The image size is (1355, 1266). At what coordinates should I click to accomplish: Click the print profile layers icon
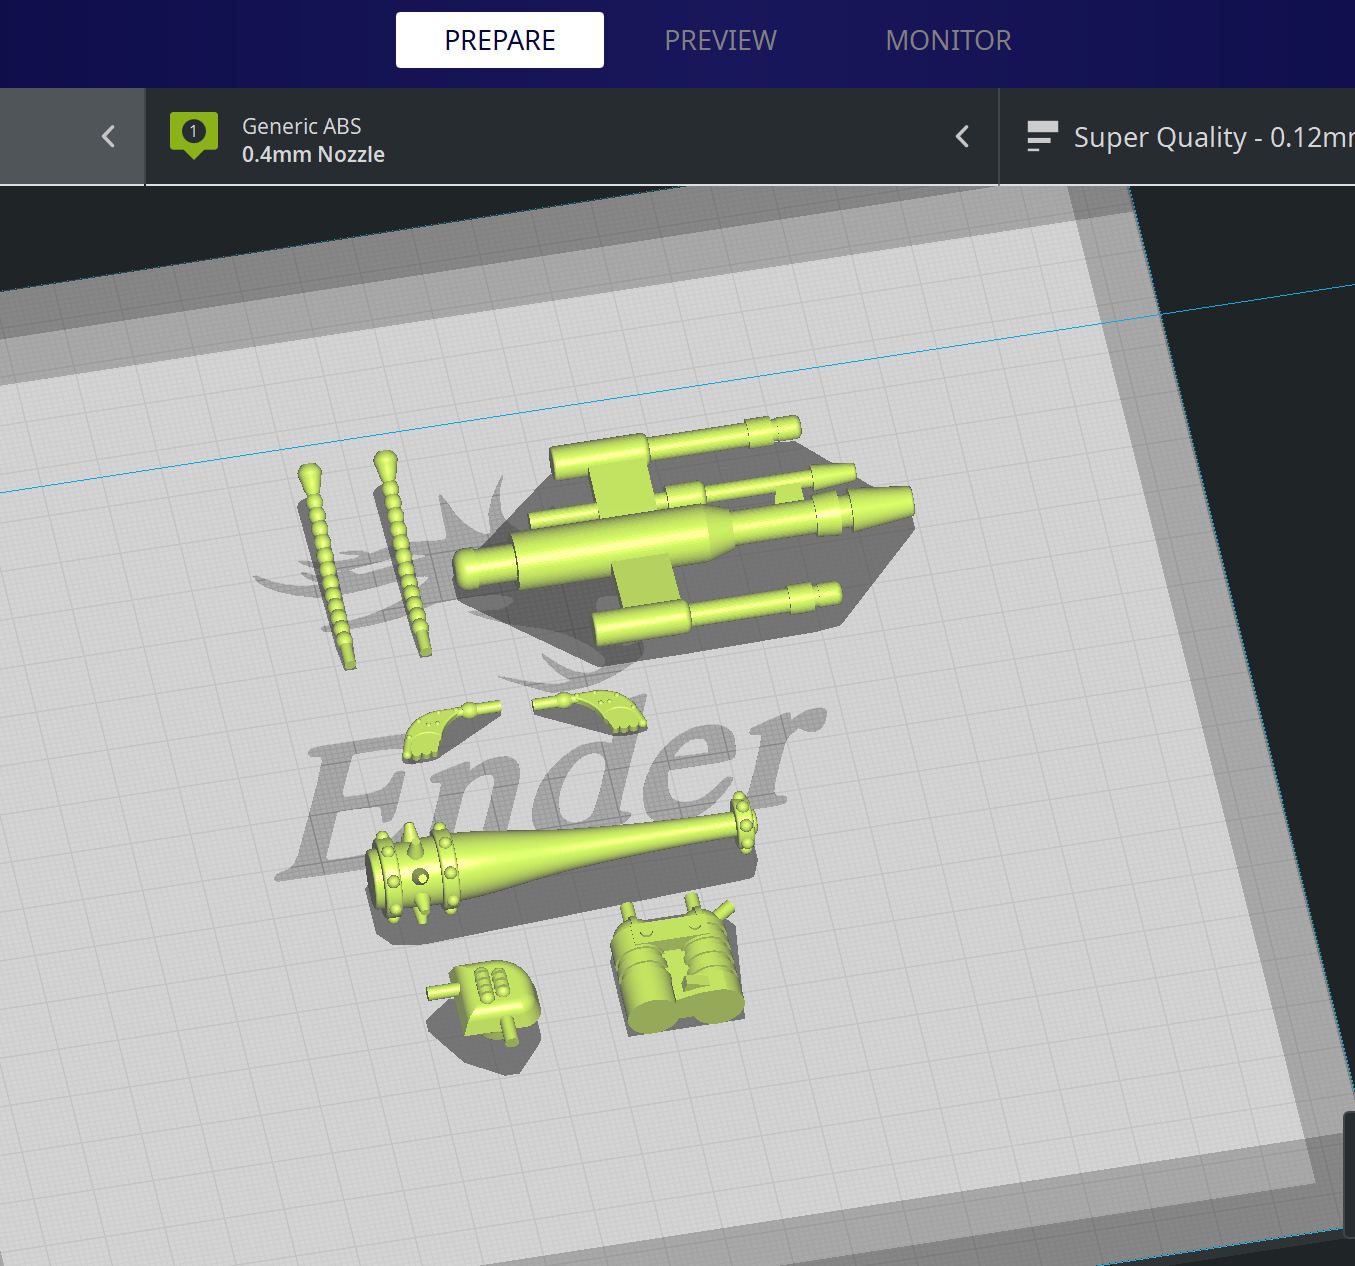1042,136
